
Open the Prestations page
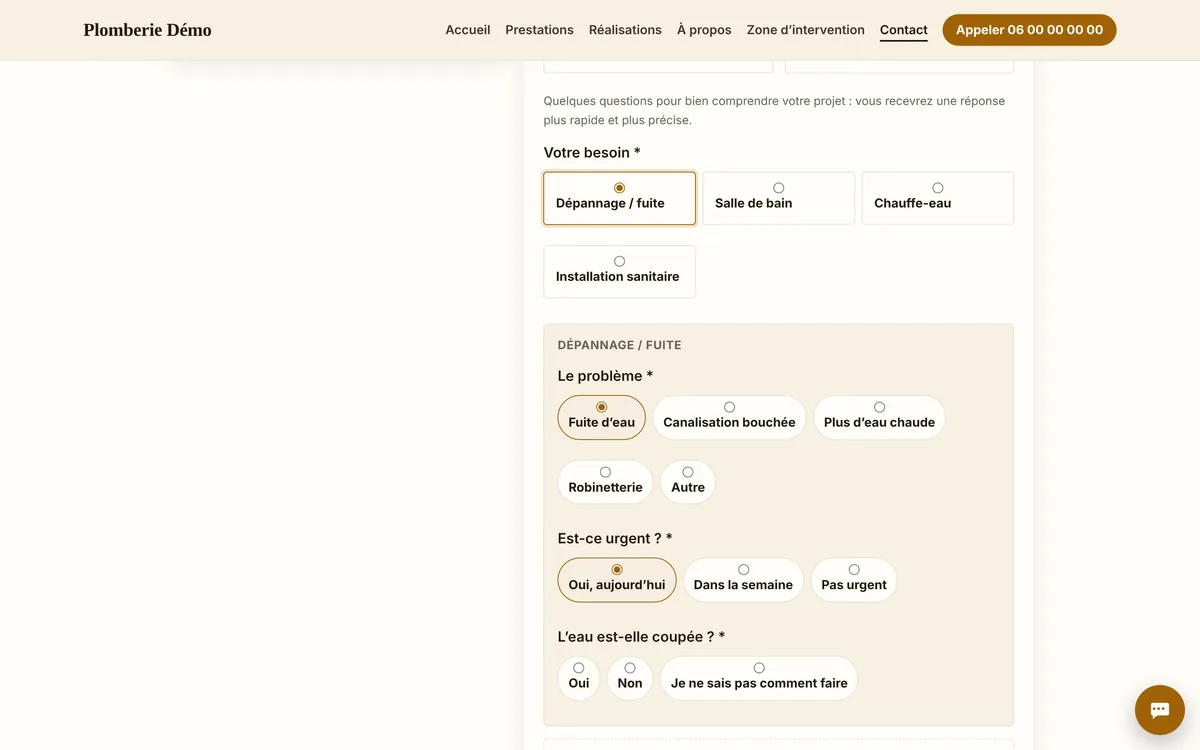539,30
